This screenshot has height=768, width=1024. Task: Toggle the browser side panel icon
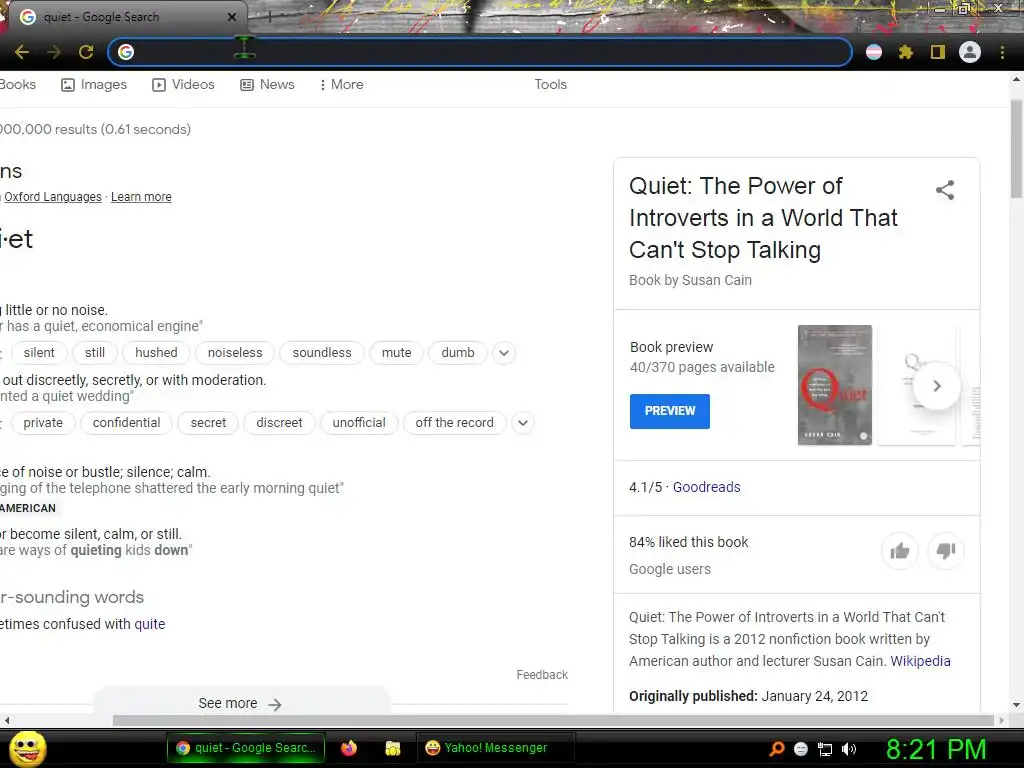point(938,52)
